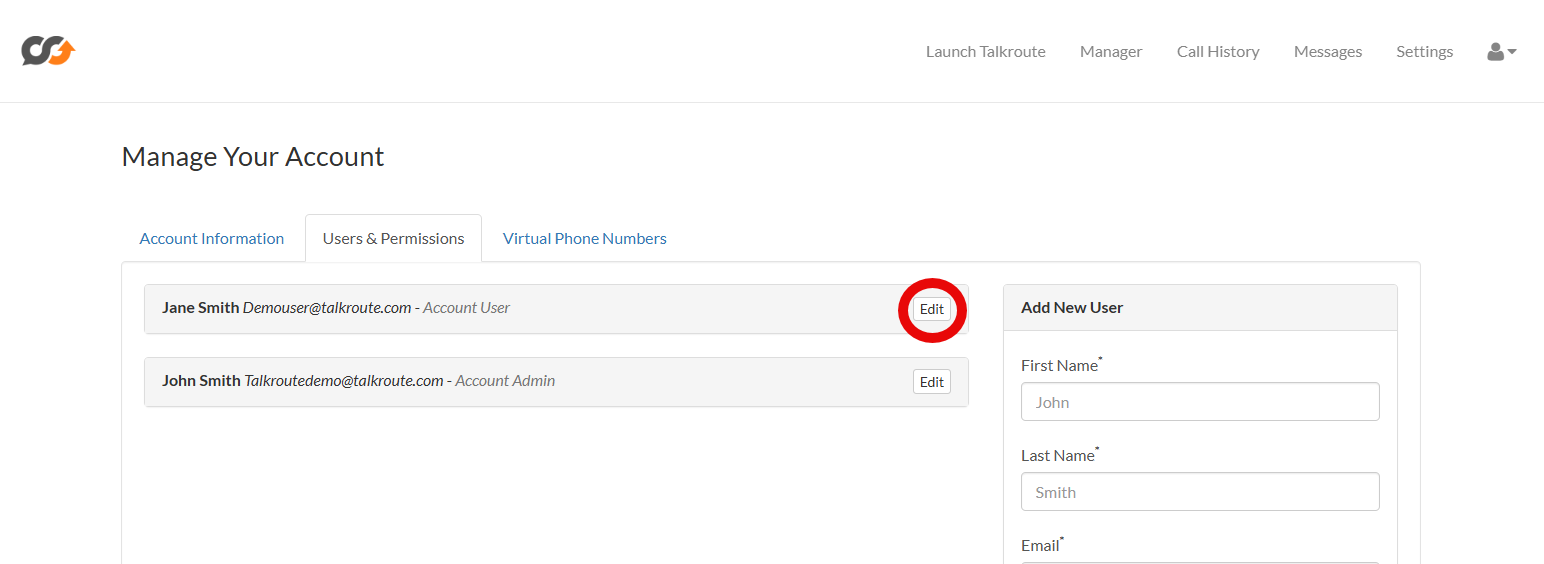1544x564 pixels.
Task: Click the Talkroute logo icon
Action: click(48, 51)
